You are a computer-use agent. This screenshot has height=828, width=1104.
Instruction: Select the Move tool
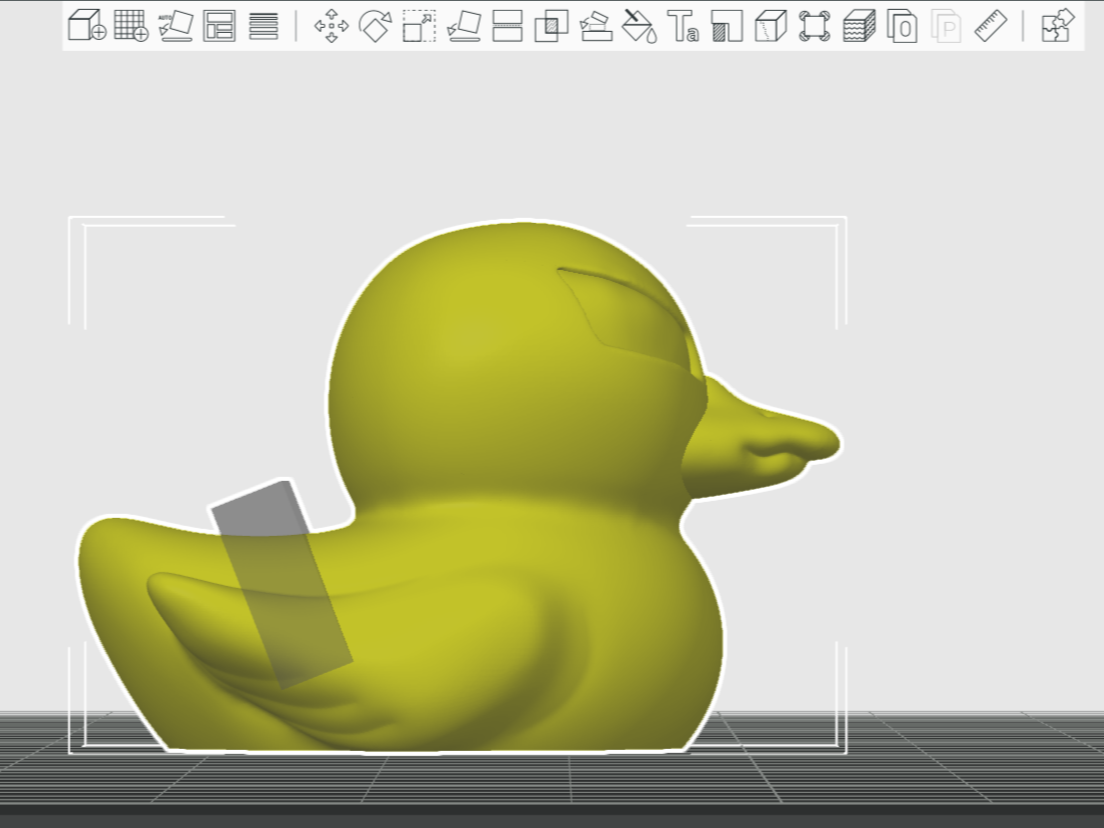tap(331, 26)
